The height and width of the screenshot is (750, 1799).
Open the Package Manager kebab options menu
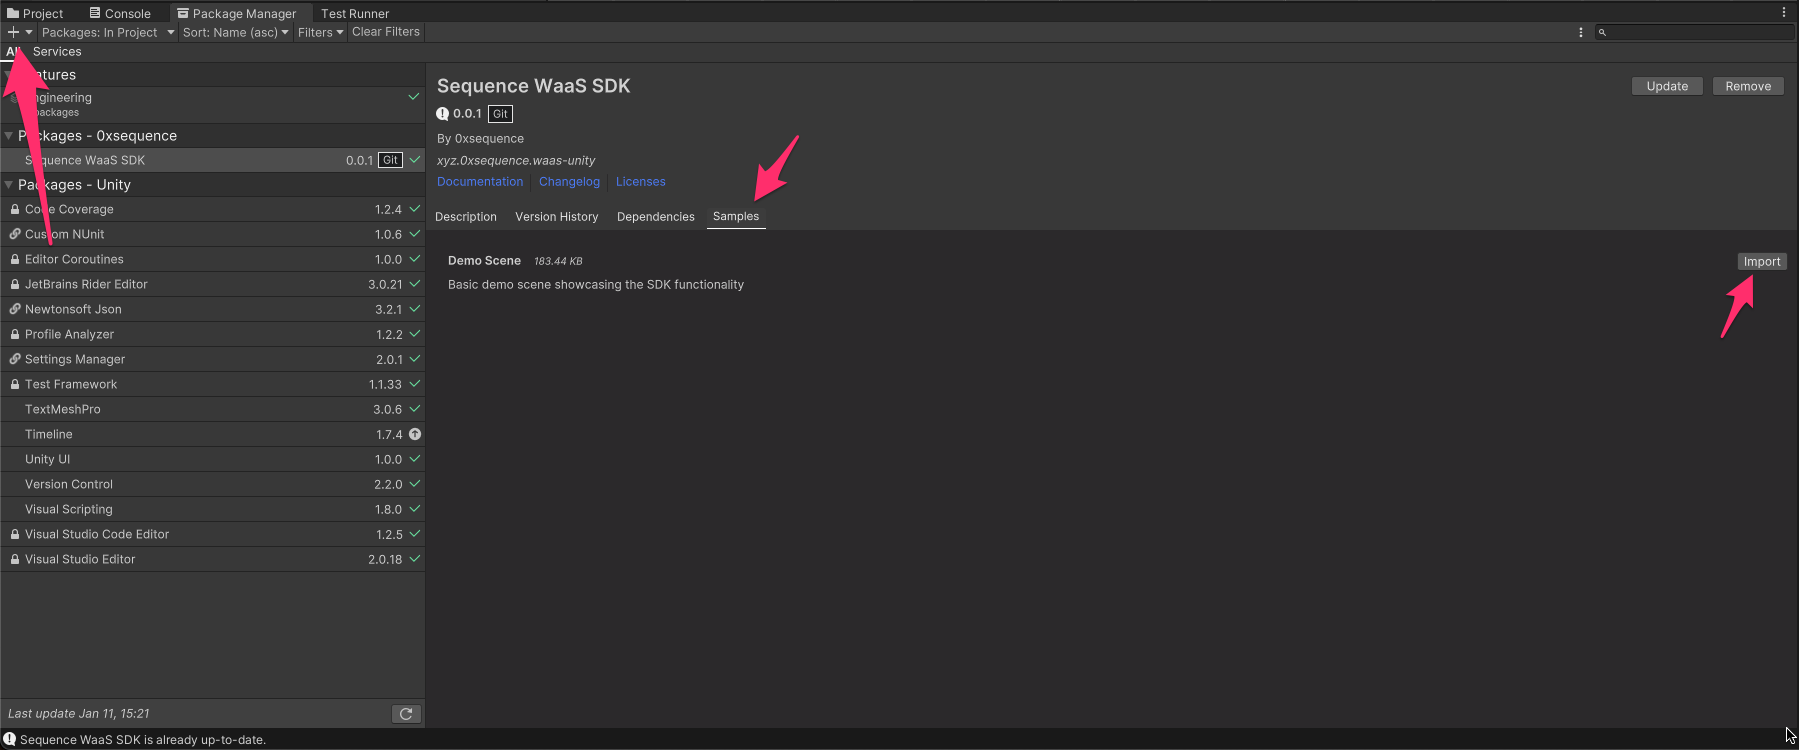pyautogui.click(x=1581, y=32)
